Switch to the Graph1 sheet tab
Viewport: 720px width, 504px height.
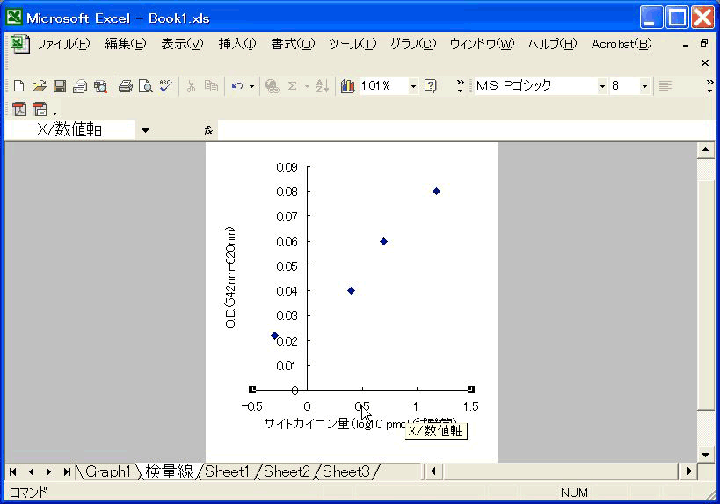pos(107,472)
